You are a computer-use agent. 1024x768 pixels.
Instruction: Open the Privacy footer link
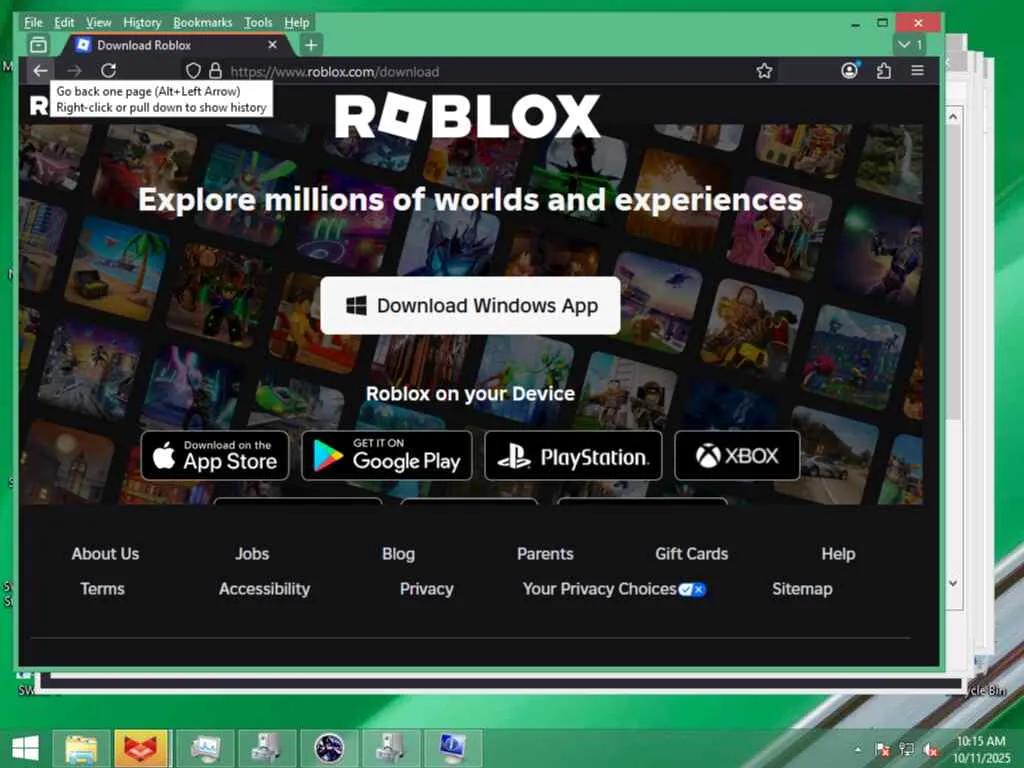426,589
